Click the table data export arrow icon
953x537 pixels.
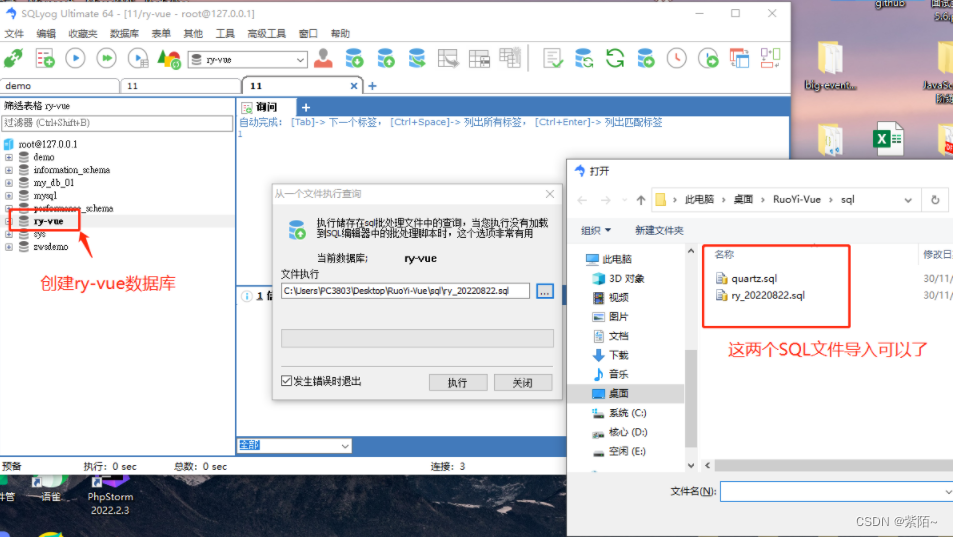pos(448,58)
